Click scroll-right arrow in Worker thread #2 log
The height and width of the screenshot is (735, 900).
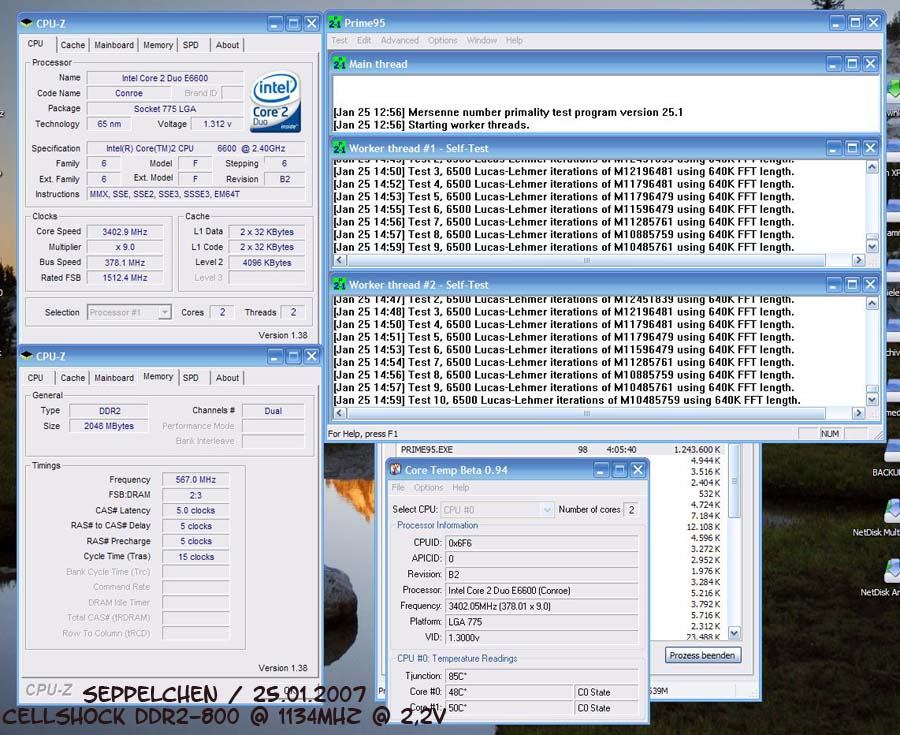858,413
